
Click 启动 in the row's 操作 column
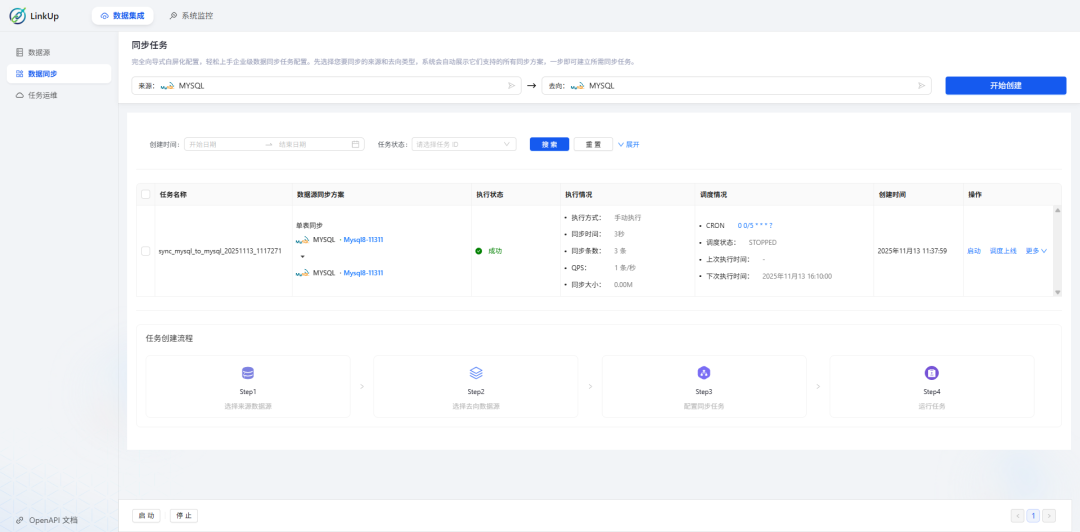[974, 251]
